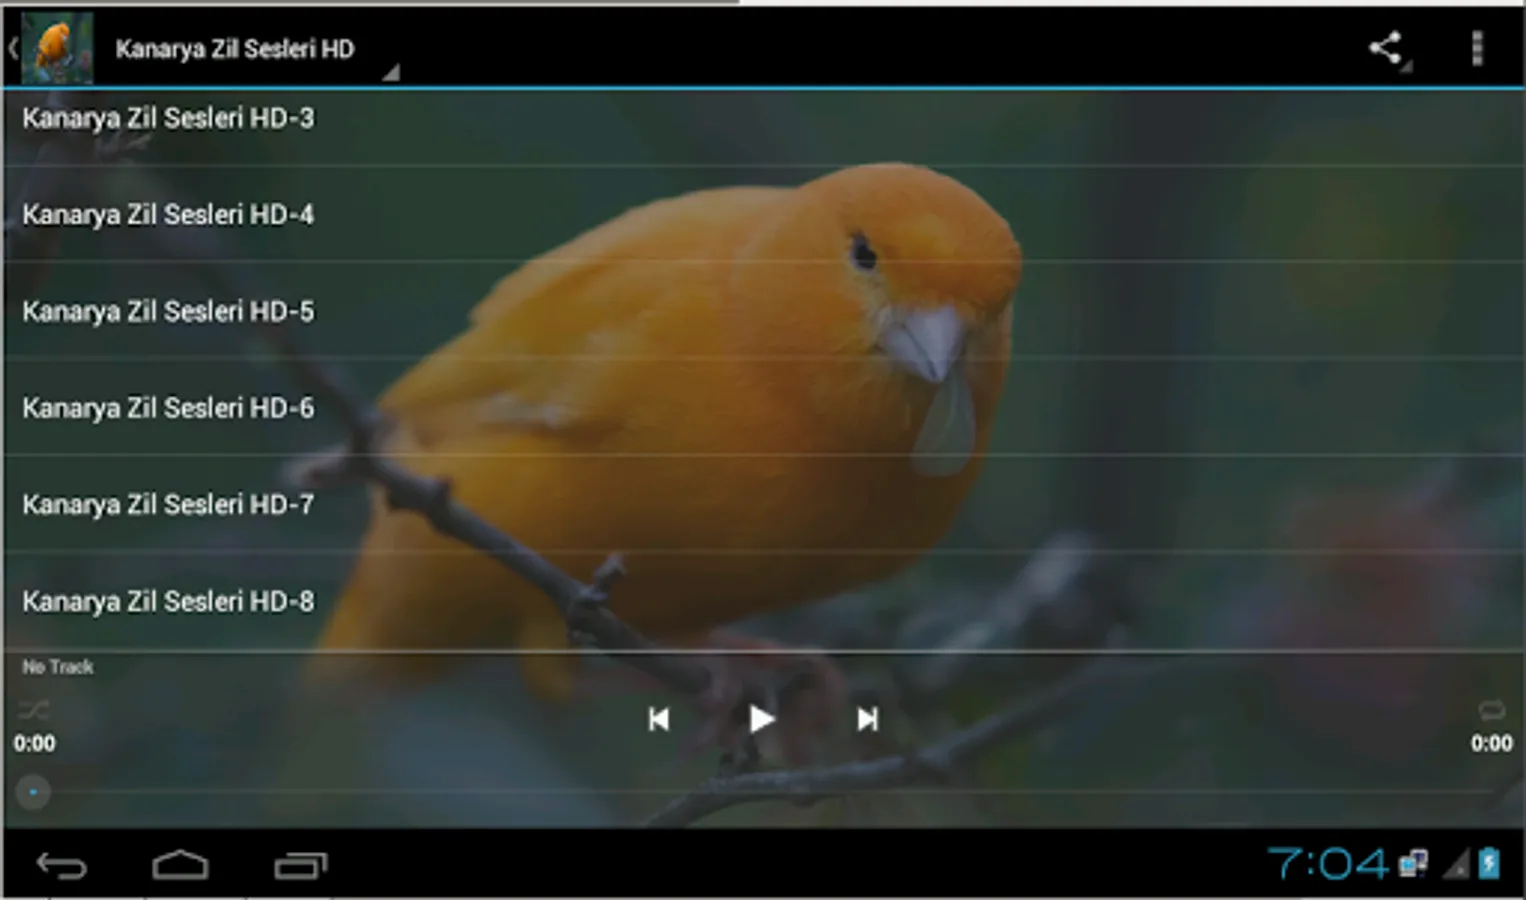Toggle repeat mode
Viewport: 1526px width, 900px height.
click(1491, 710)
